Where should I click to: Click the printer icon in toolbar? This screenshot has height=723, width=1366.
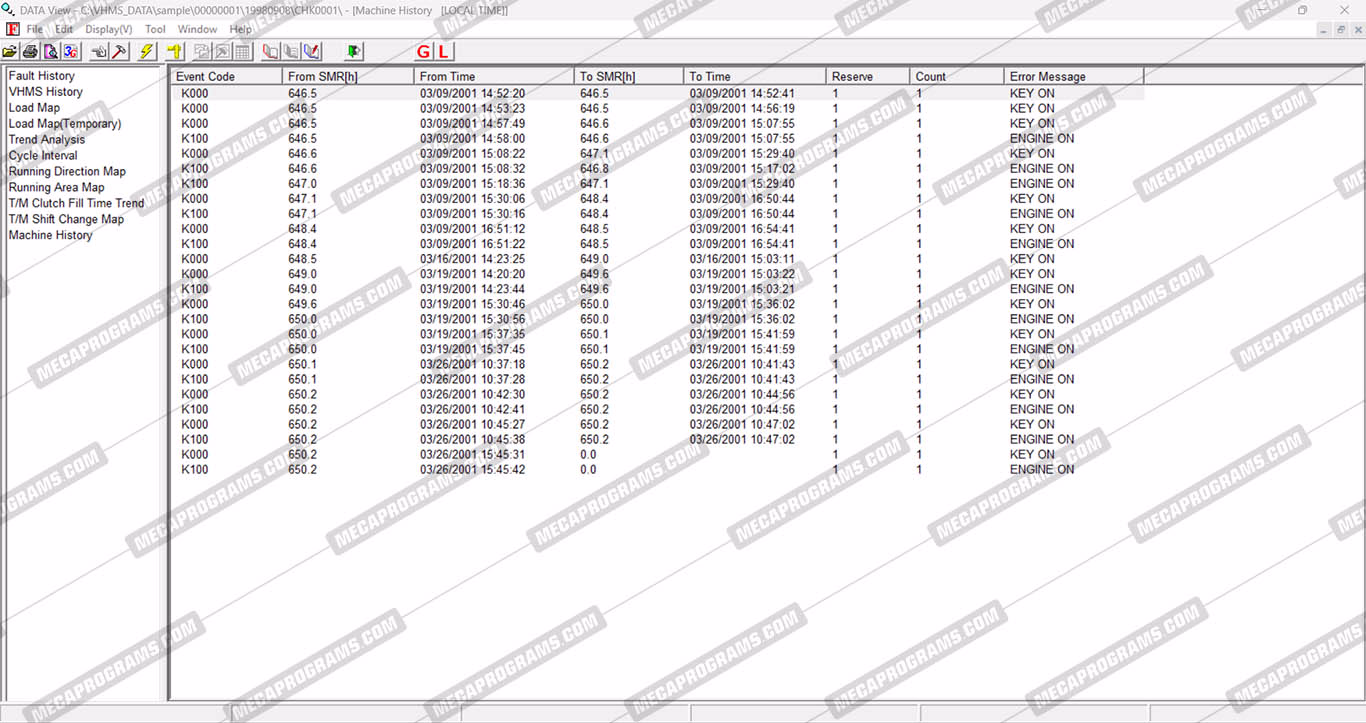[30, 51]
